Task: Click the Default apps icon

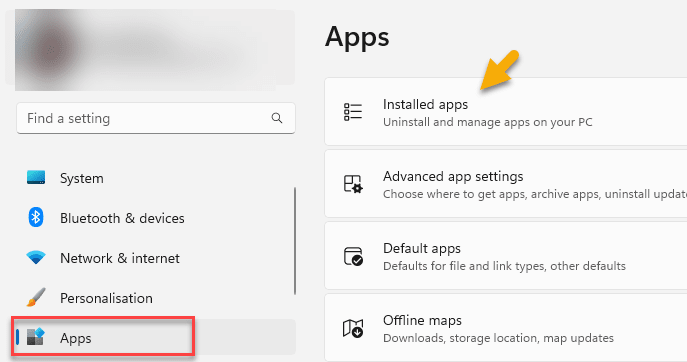Action: pyautogui.click(x=353, y=256)
